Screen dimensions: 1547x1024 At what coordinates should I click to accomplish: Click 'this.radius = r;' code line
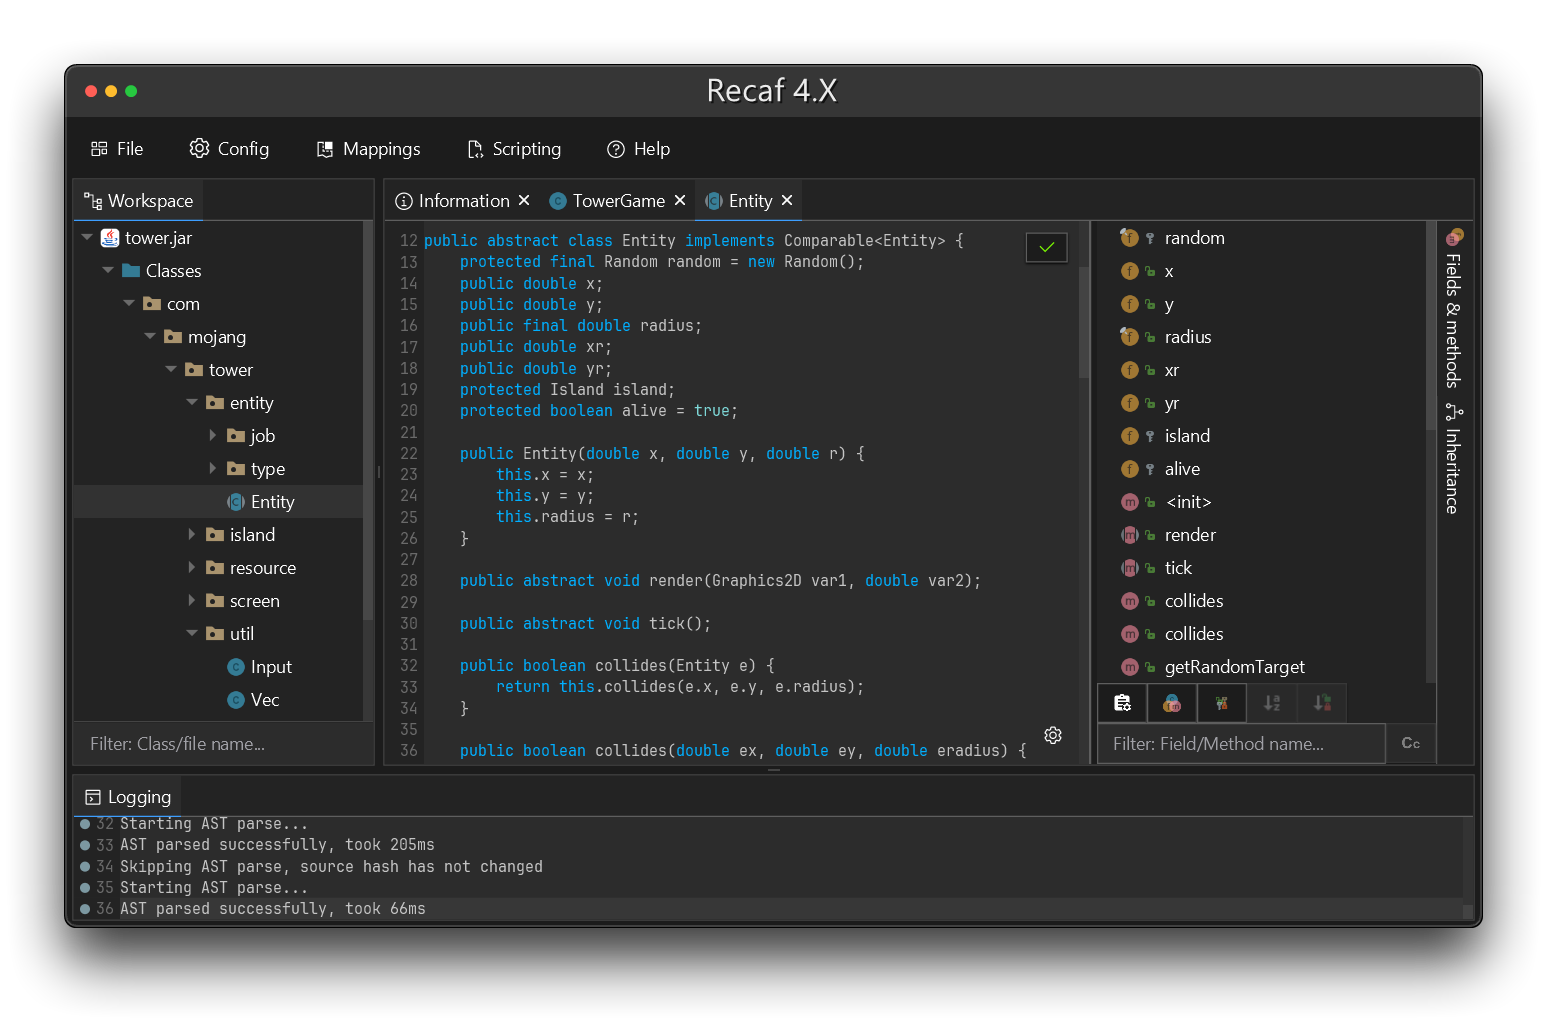(567, 517)
